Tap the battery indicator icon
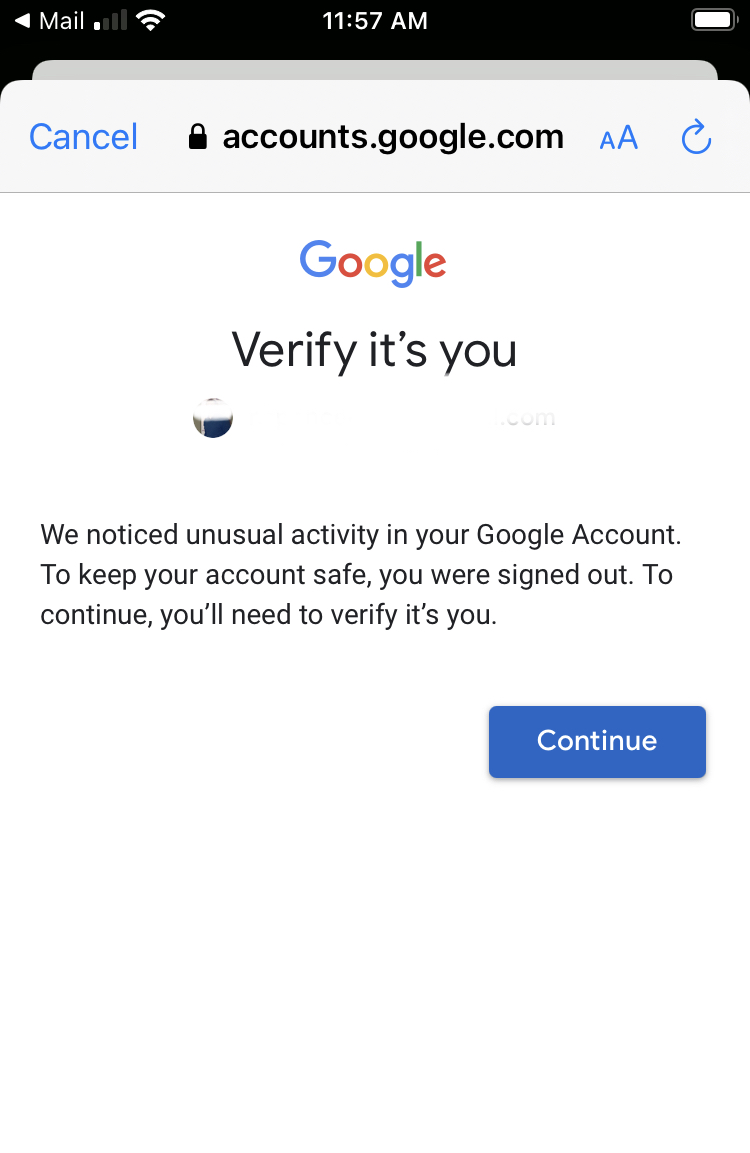Viewport: 750px width, 1153px height. pyautogui.click(x=712, y=20)
